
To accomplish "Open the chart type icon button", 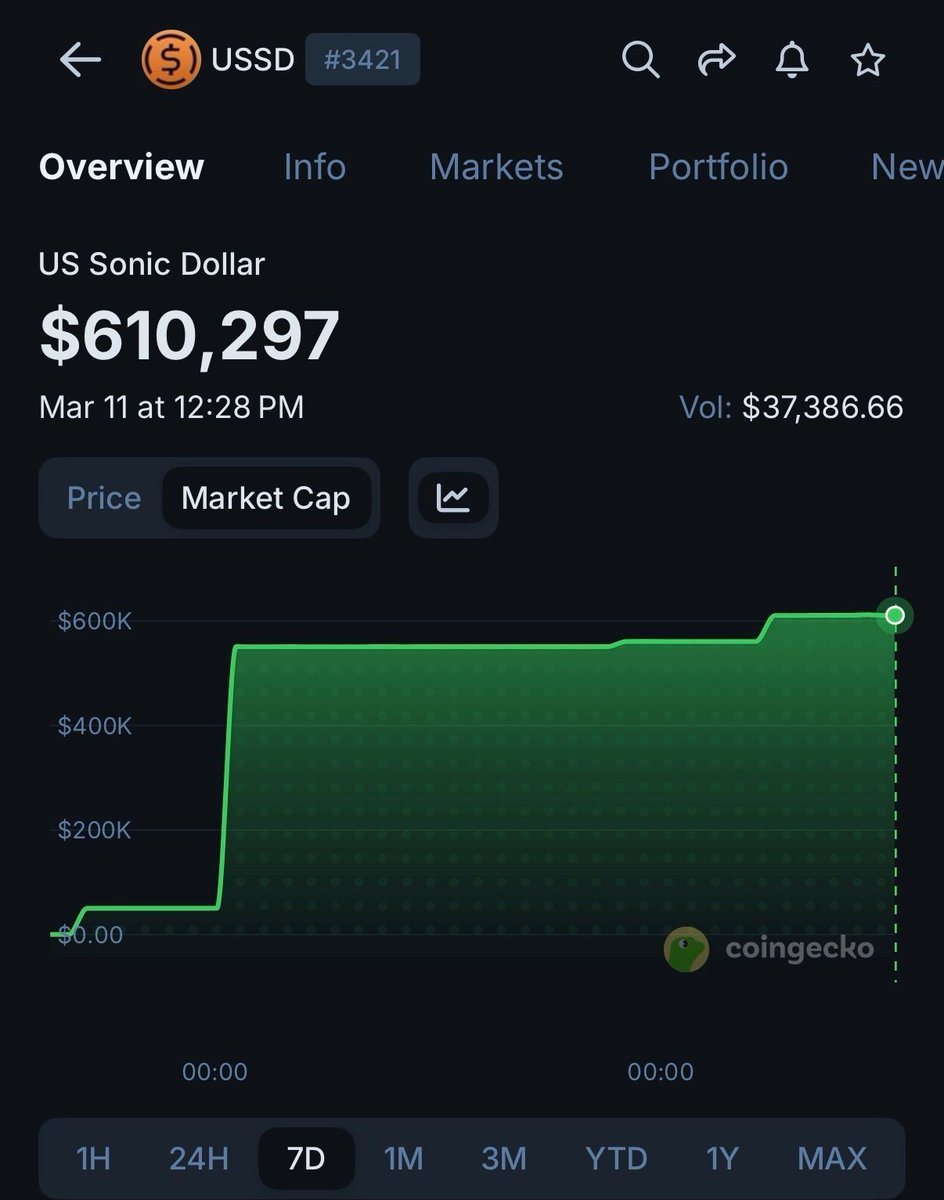I will 453,497.
